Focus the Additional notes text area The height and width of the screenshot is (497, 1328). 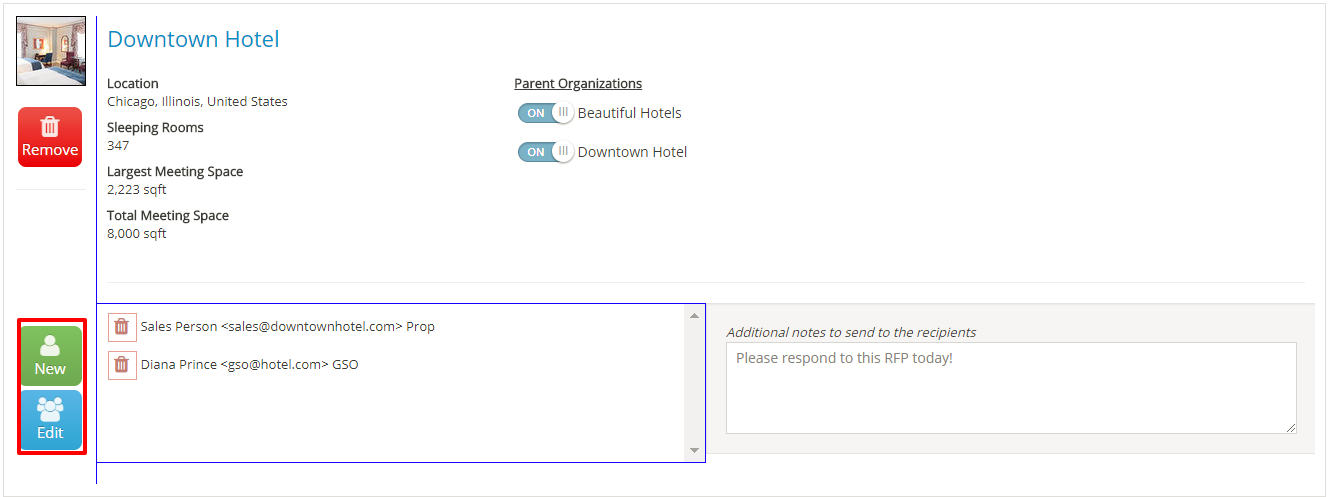point(1010,388)
